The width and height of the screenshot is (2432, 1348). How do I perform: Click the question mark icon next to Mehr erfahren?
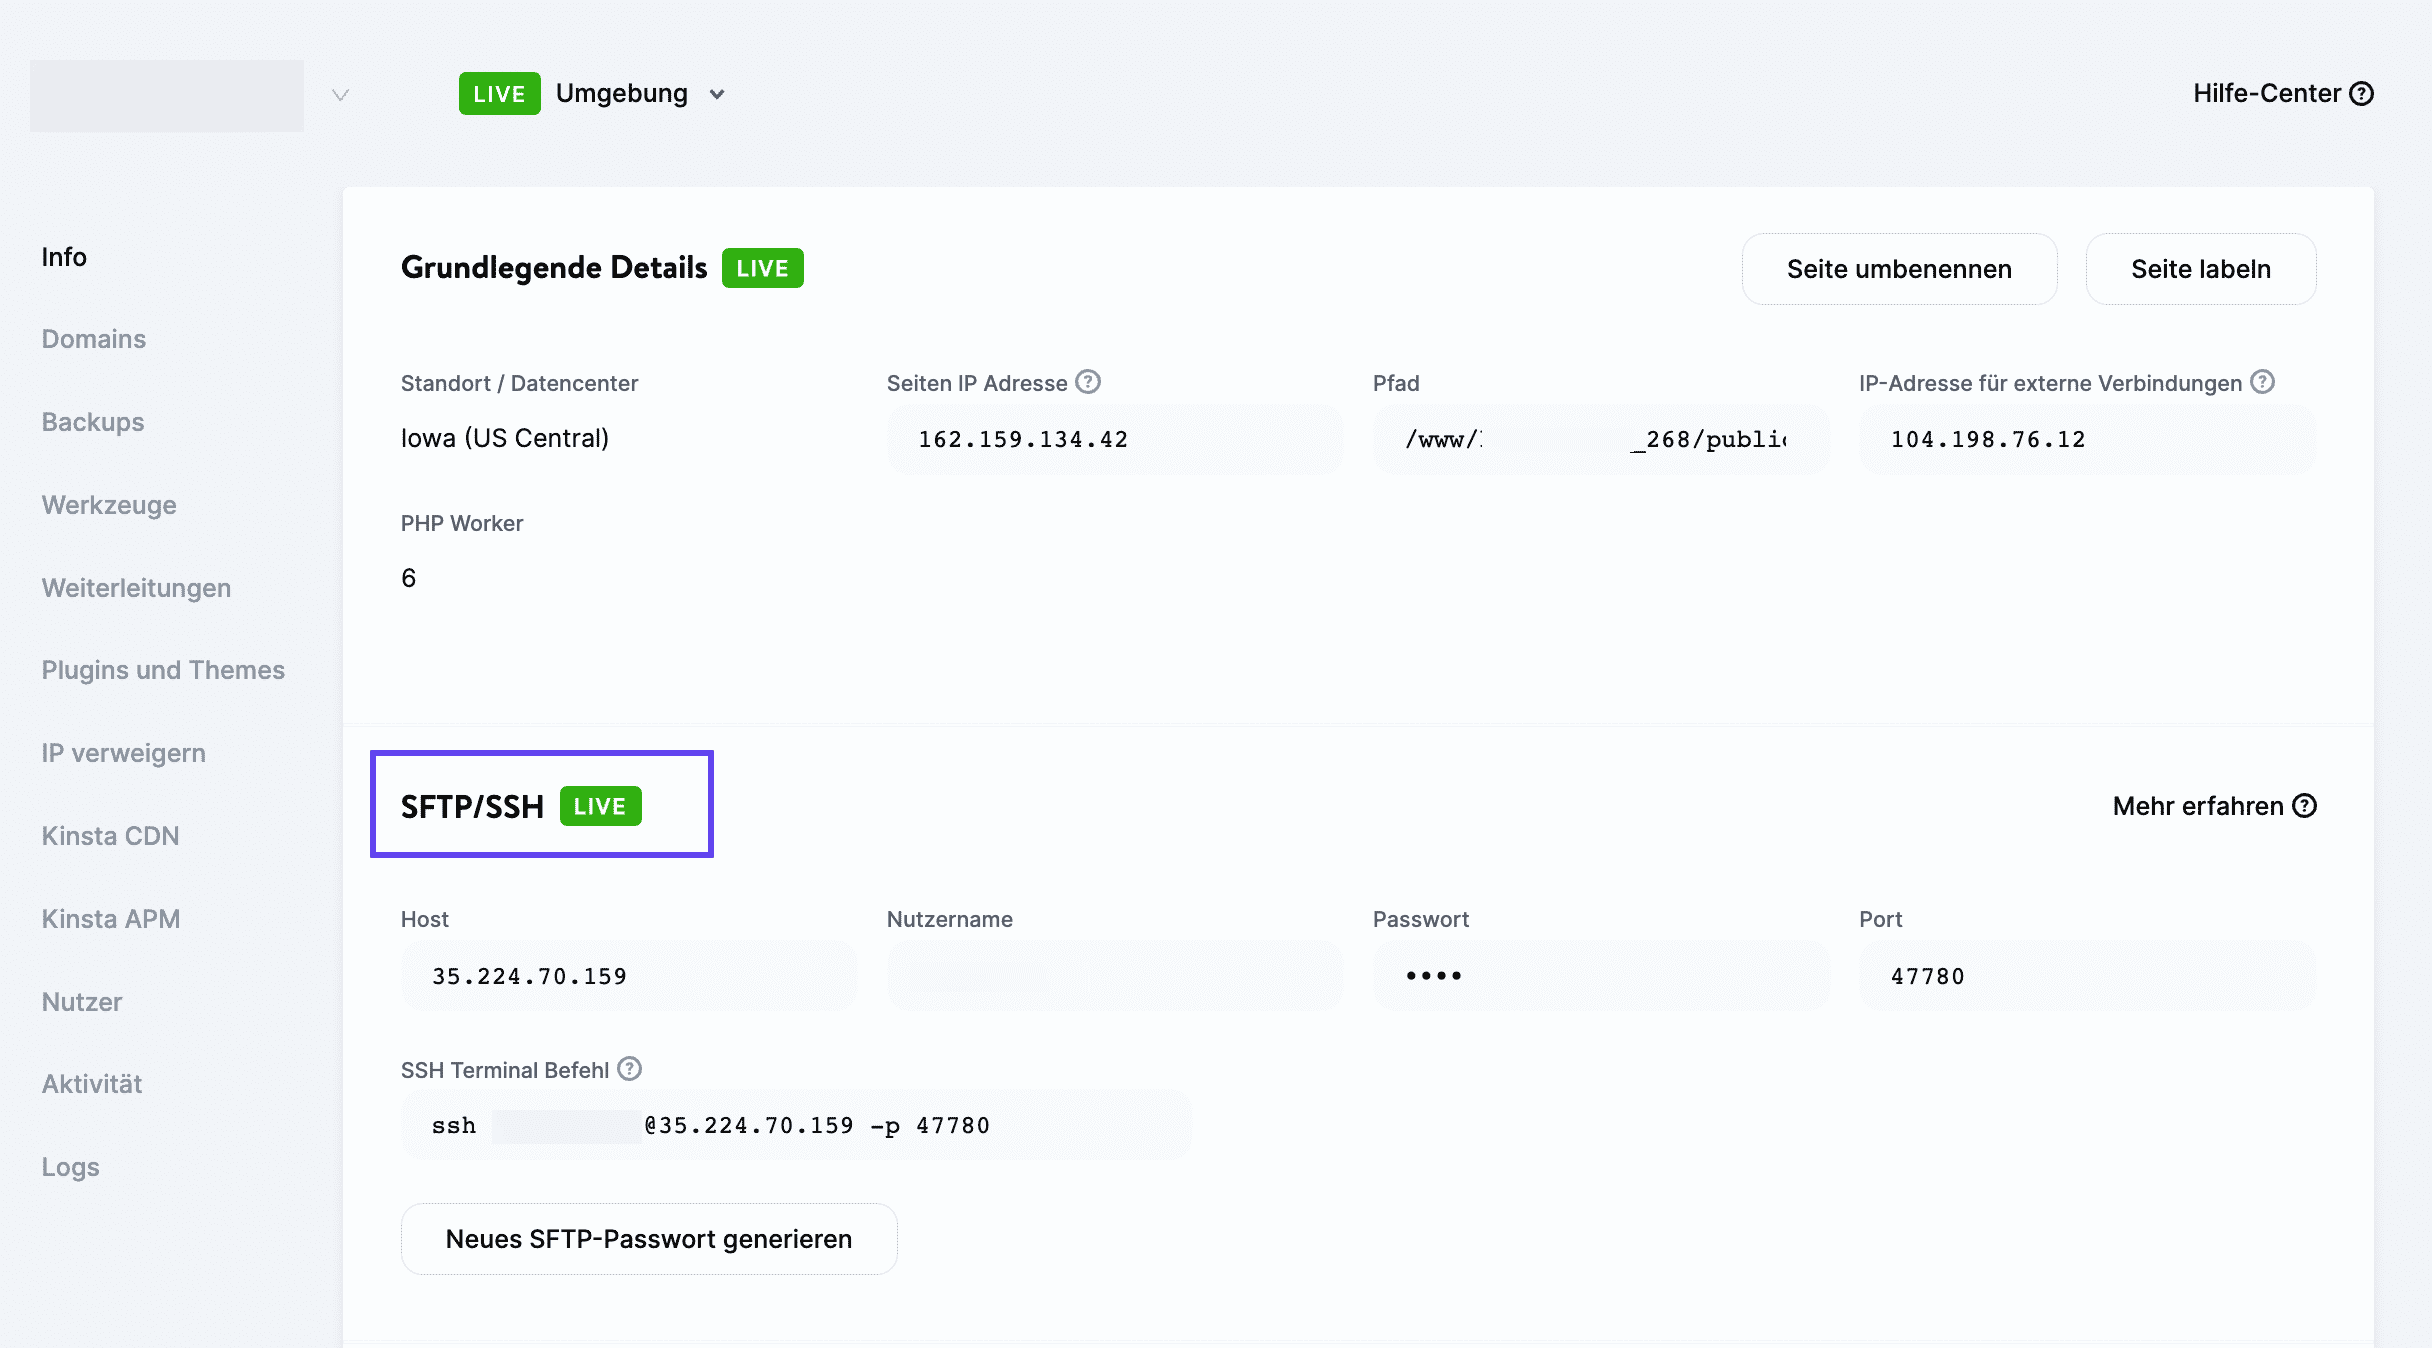[x=2305, y=806]
